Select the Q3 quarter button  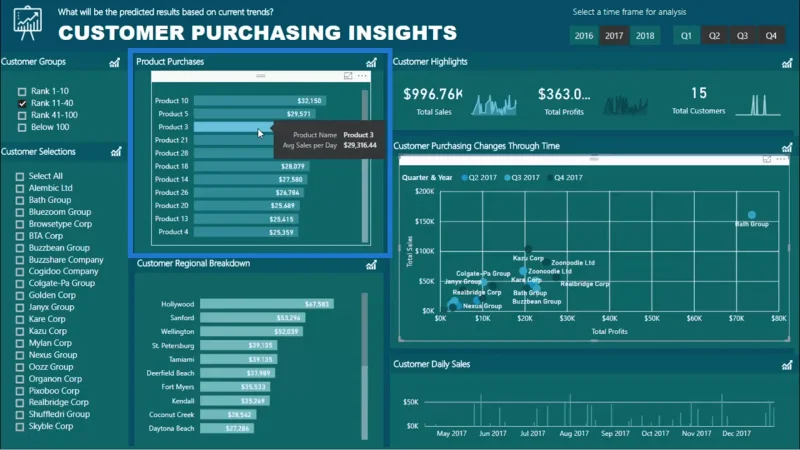coord(742,36)
